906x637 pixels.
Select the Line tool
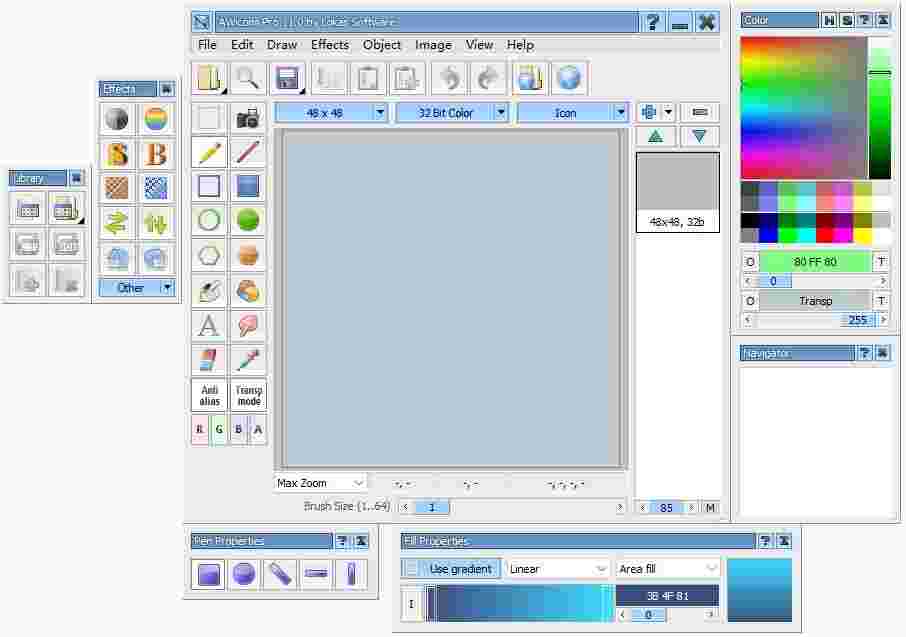pyautogui.click(x=247, y=152)
